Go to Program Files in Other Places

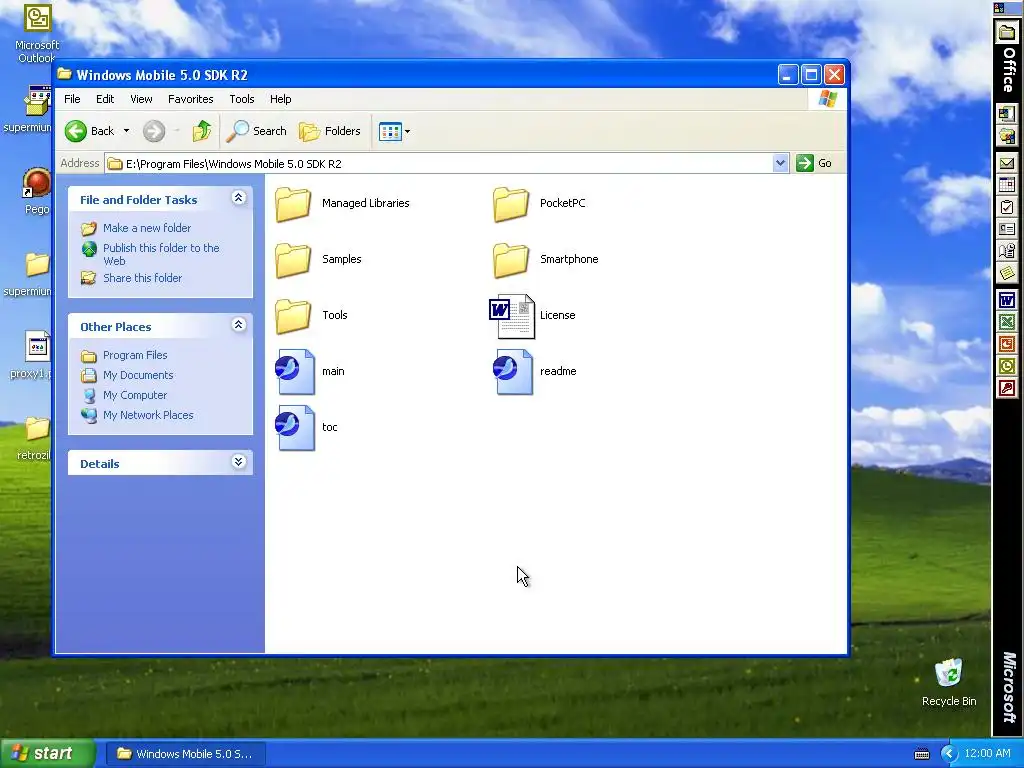click(135, 355)
